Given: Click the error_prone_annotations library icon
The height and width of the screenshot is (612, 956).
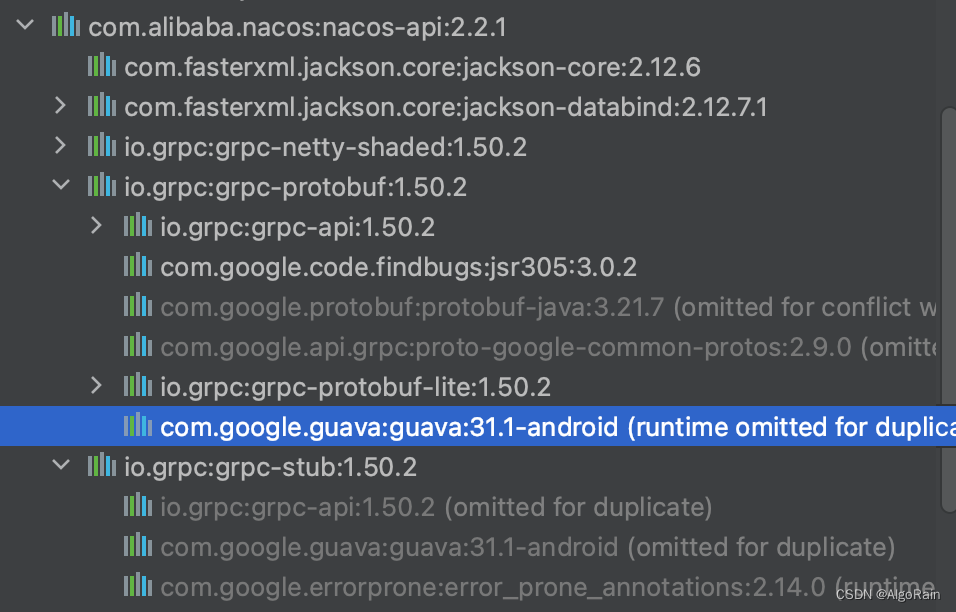Looking at the screenshot, I should tap(137, 586).
